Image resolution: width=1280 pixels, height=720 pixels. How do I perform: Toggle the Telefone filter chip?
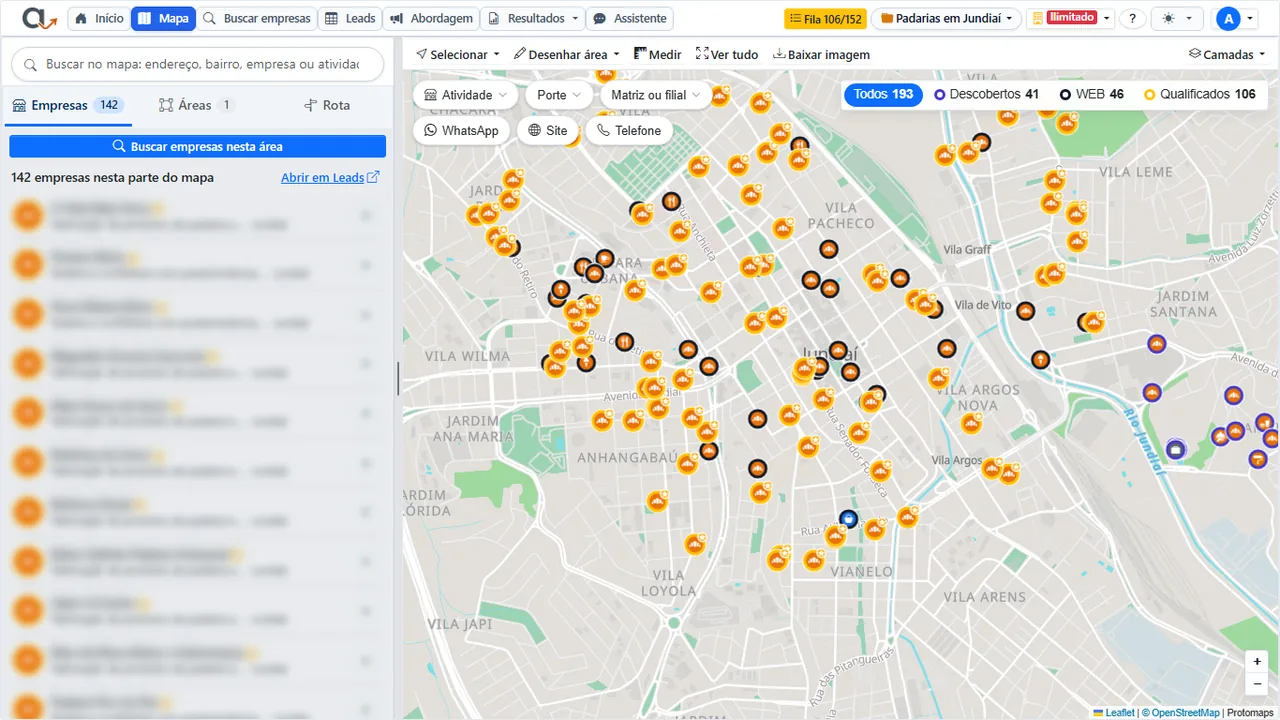pyautogui.click(x=629, y=130)
